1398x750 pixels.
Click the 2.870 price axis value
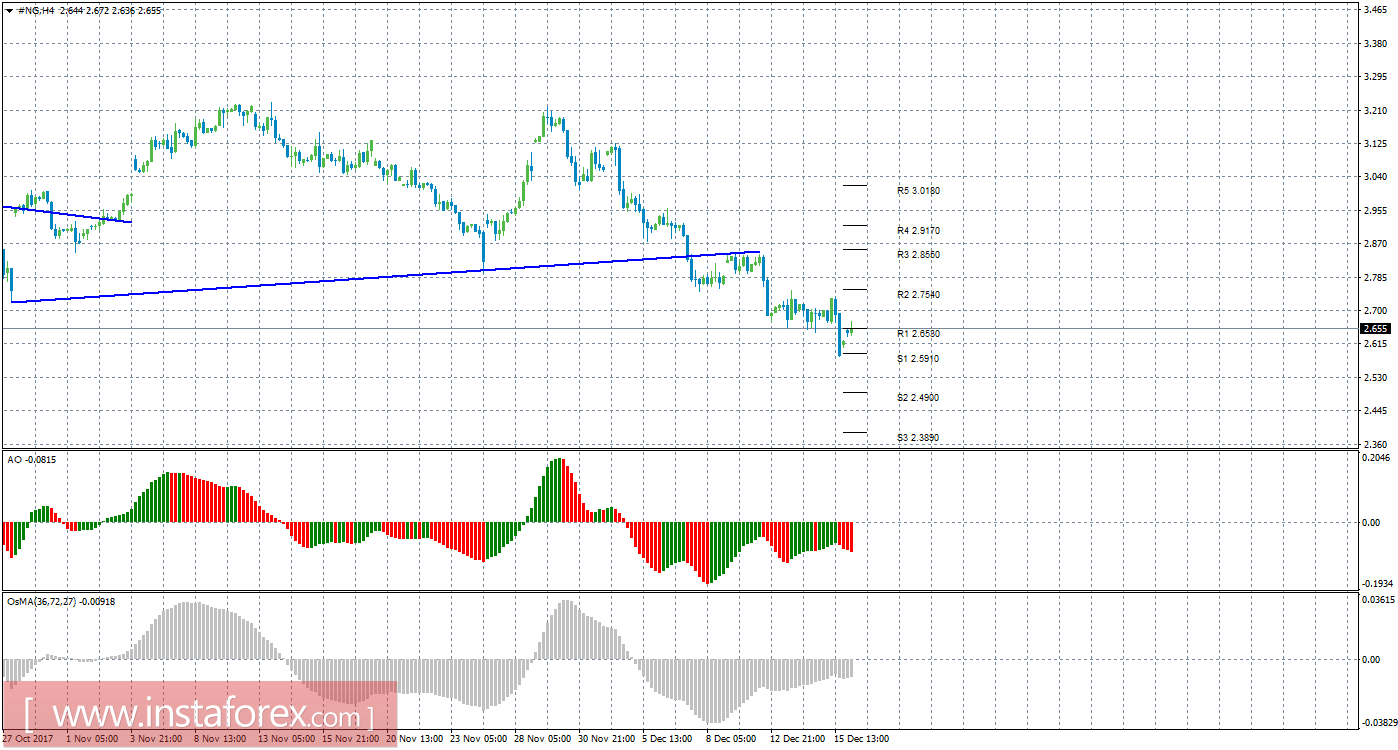[1376, 243]
